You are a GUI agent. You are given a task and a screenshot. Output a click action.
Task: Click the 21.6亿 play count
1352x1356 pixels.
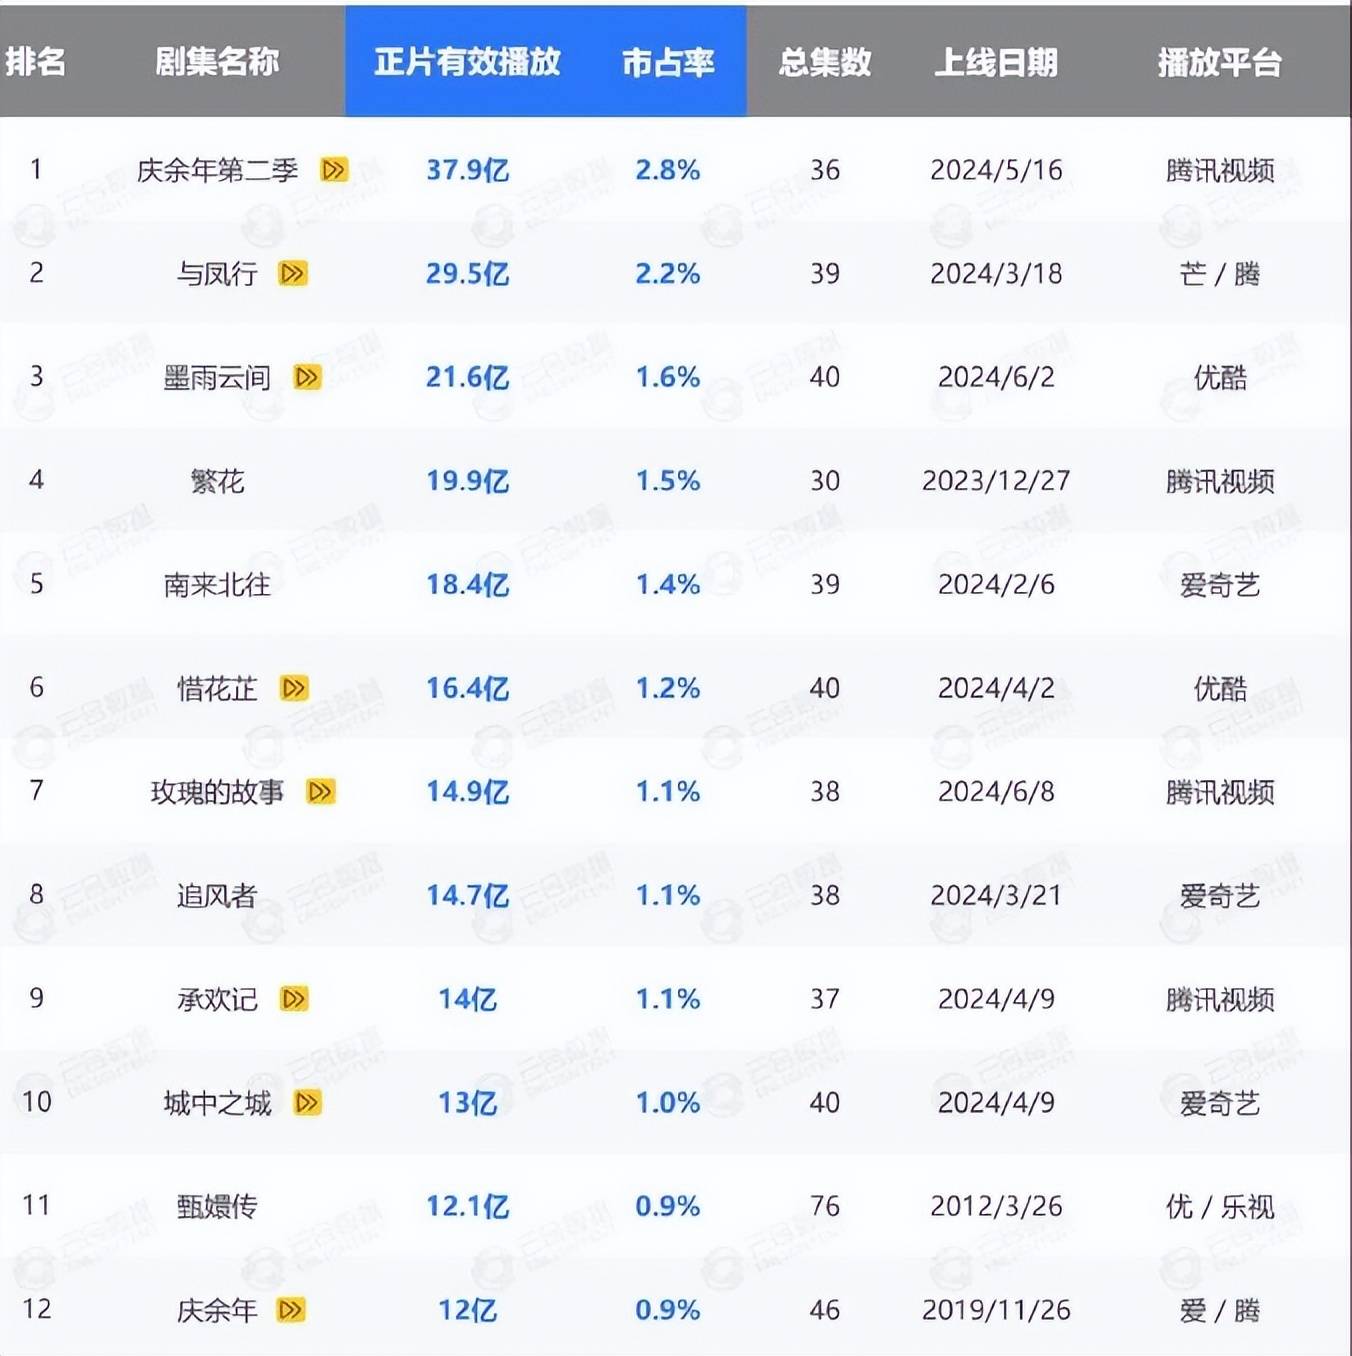pyautogui.click(x=467, y=377)
